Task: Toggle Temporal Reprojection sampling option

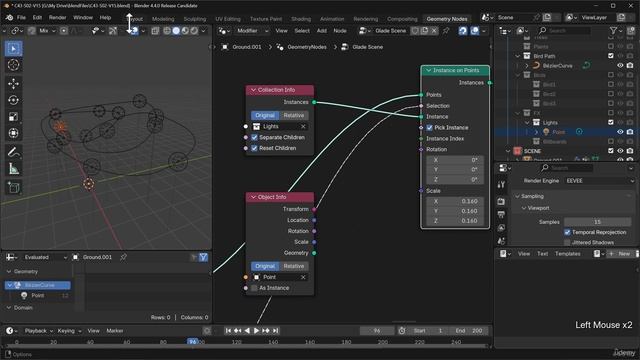Action: pos(567,232)
